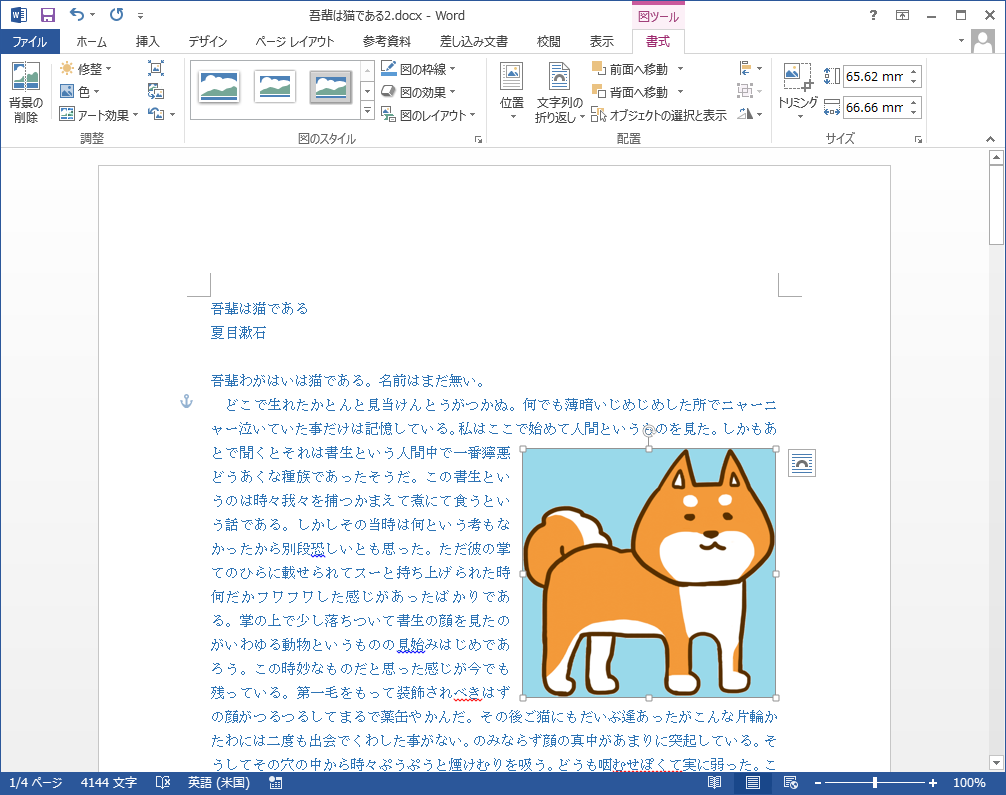Open 図の枠線 (Picture Border) menu
This screenshot has height=795, width=1006.
tap(418, 69)
